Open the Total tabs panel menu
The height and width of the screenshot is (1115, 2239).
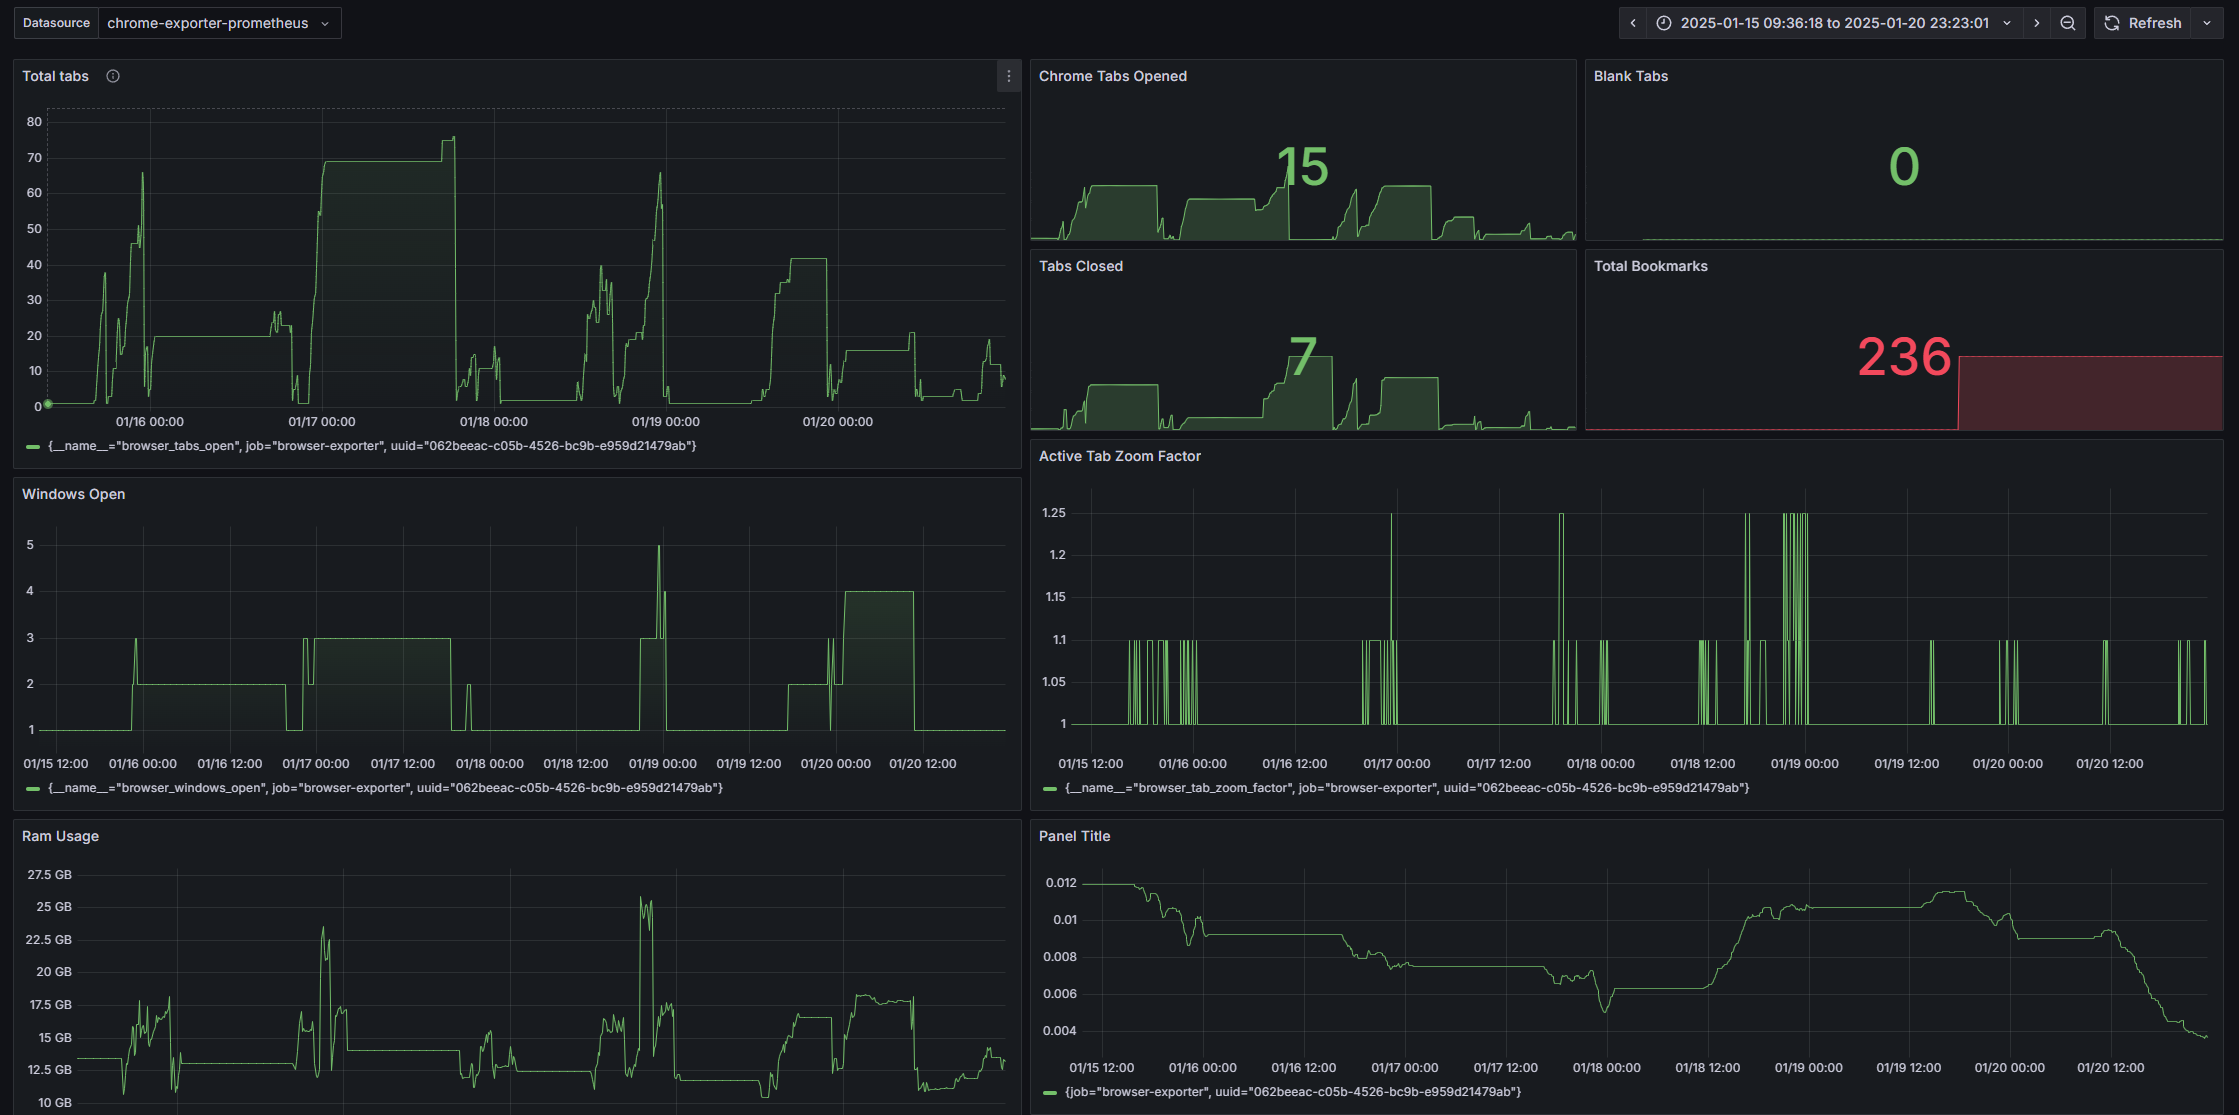pos(1008,76)
